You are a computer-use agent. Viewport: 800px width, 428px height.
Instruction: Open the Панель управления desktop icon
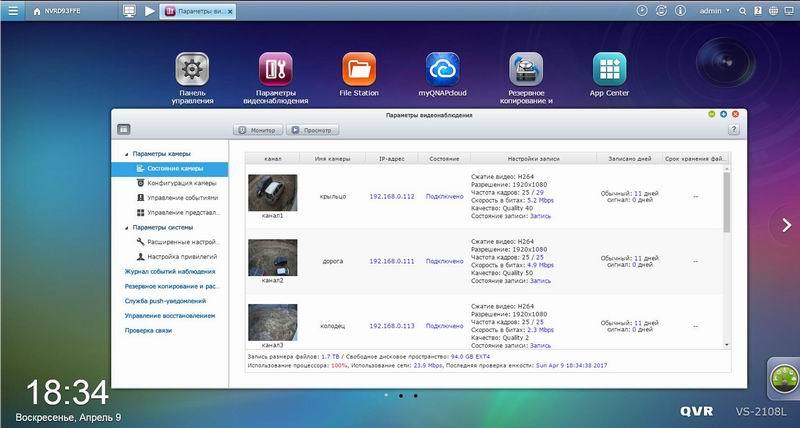[191, 70]
